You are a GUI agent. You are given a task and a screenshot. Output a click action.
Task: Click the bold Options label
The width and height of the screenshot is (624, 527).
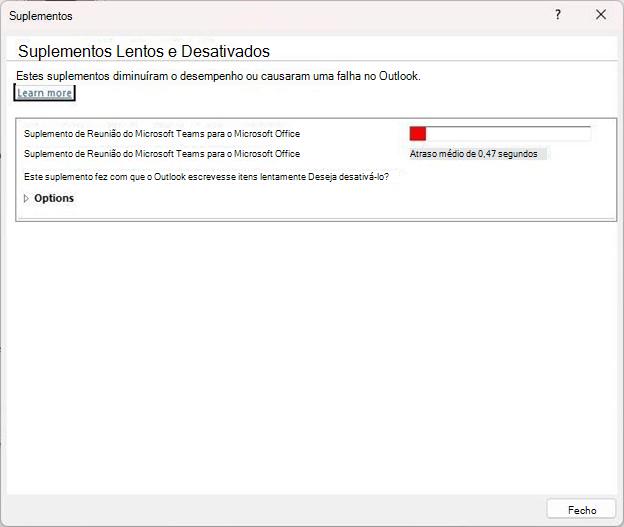(x=54, y=198)
